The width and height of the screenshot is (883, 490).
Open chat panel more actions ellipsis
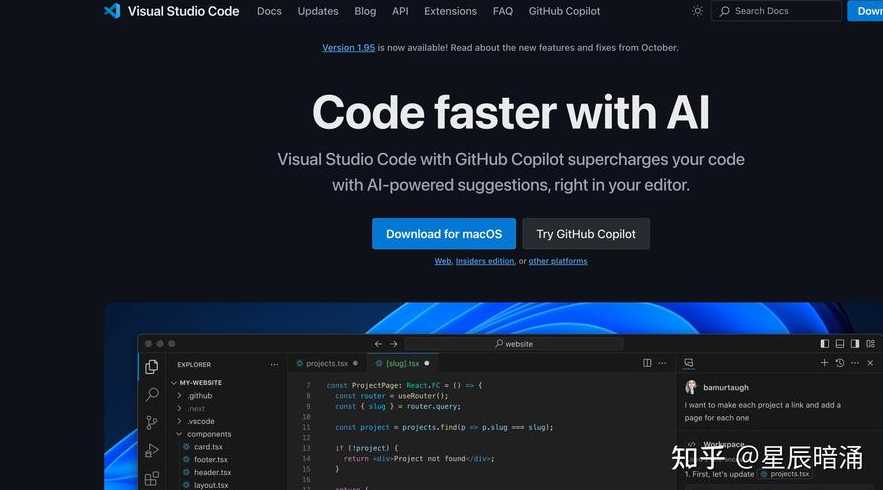tap(855, 363)
